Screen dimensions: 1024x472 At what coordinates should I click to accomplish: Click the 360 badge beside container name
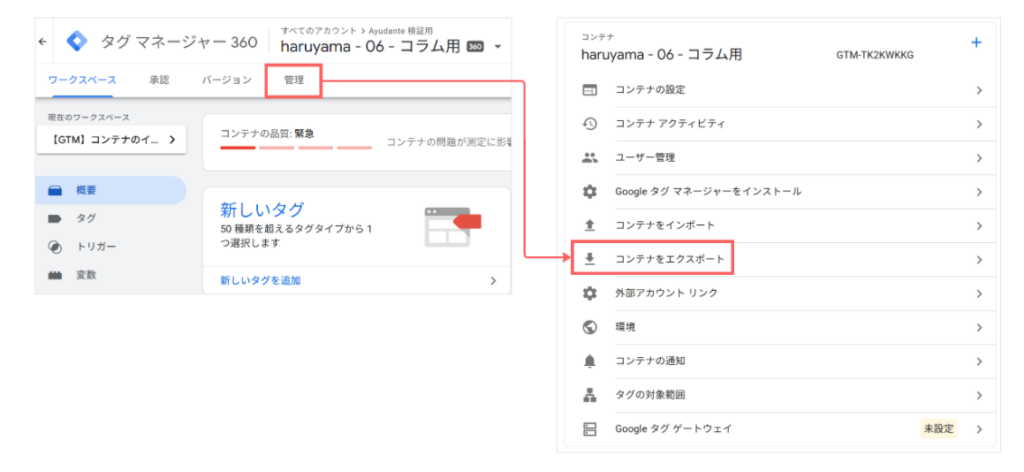point(475,47)
